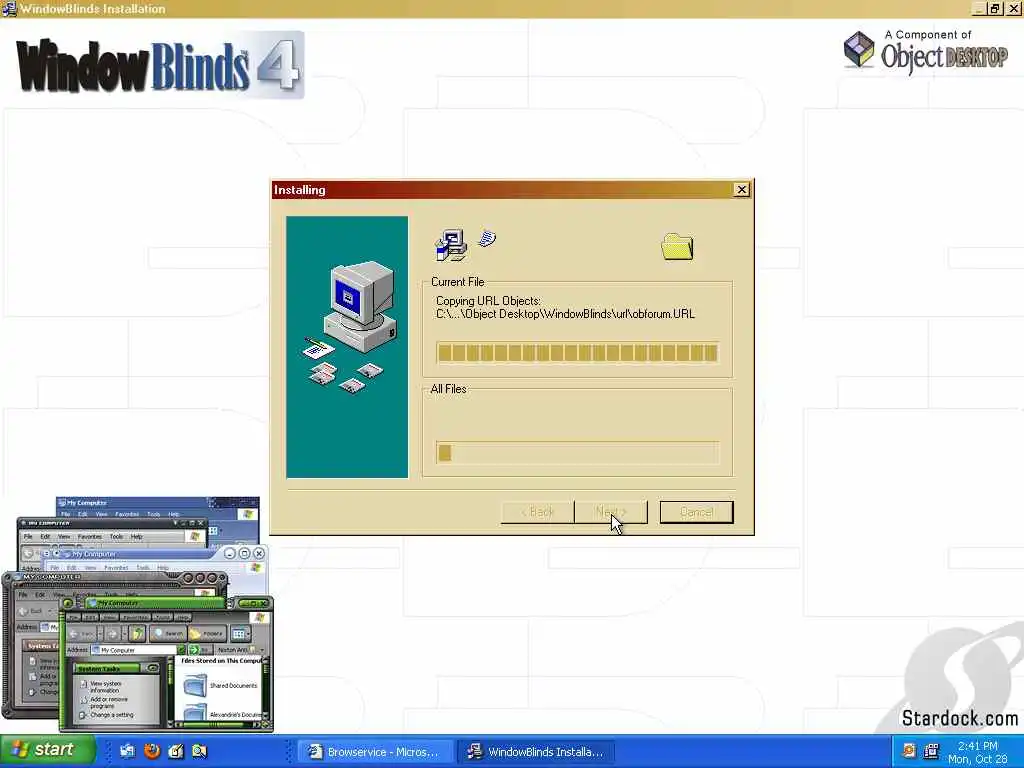1024x768 pixels.
Task: Click the orange system tray icon
Action: coord(908,751)
